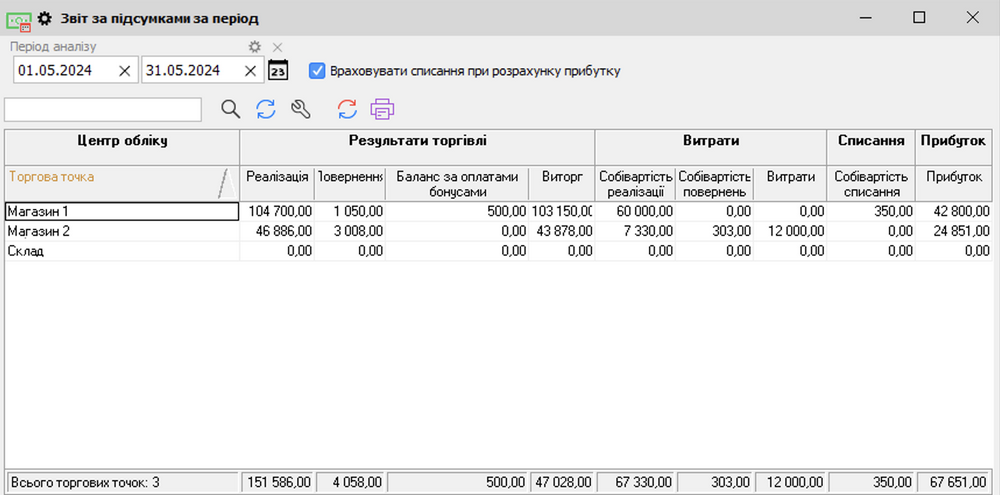Click the 'Виторг' column header

click(x=561, y=177)
